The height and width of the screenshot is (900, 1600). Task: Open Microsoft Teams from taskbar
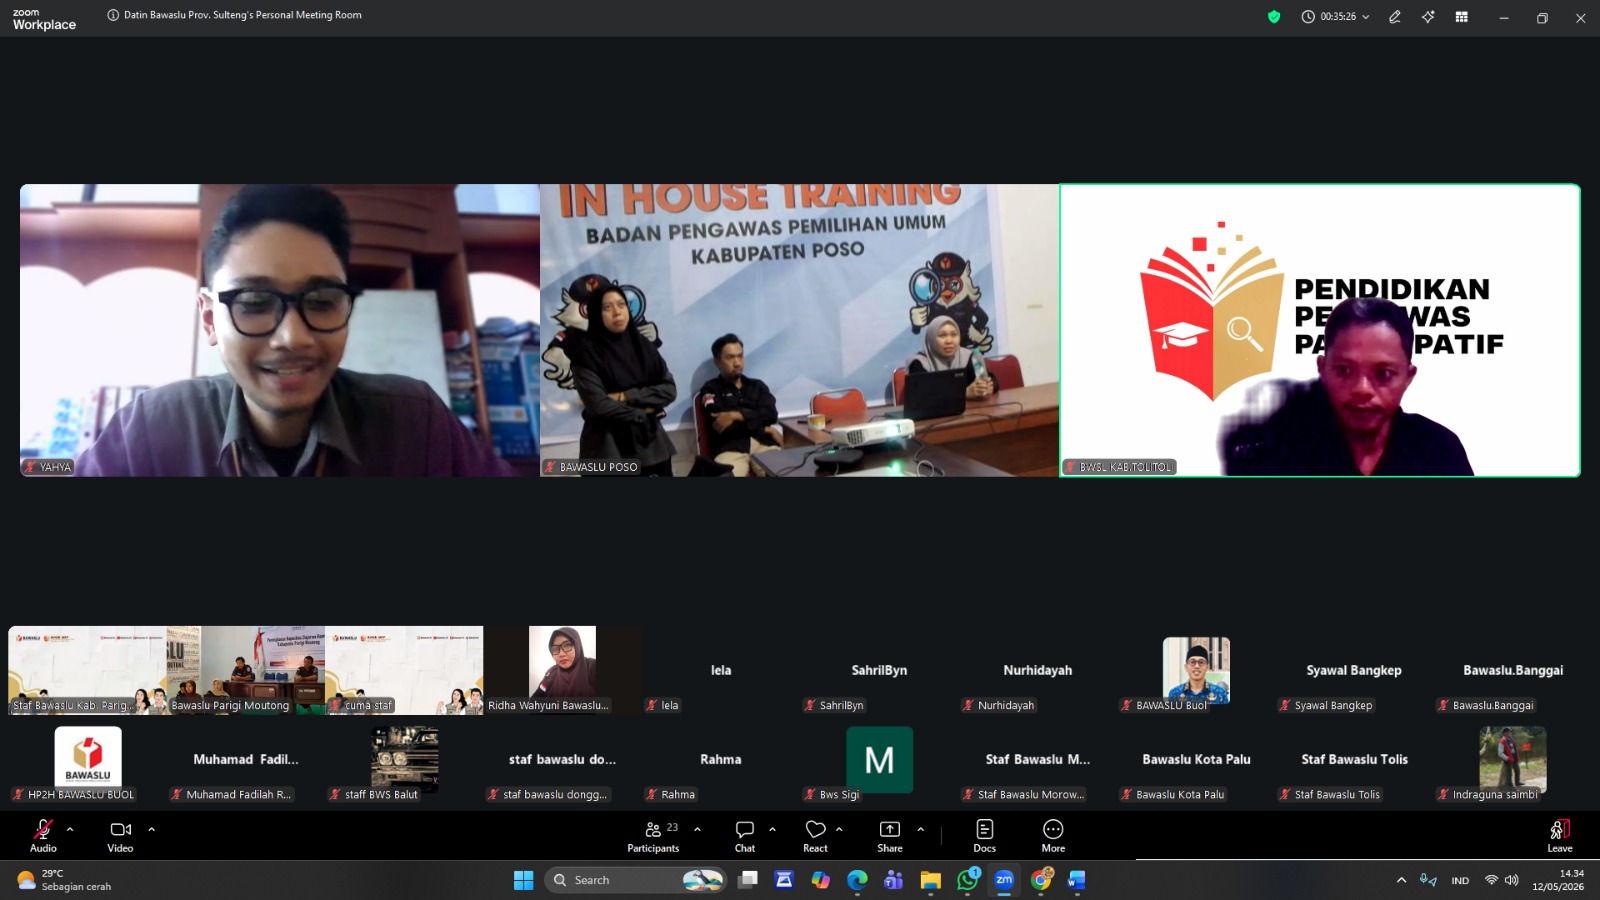(893, 880)
